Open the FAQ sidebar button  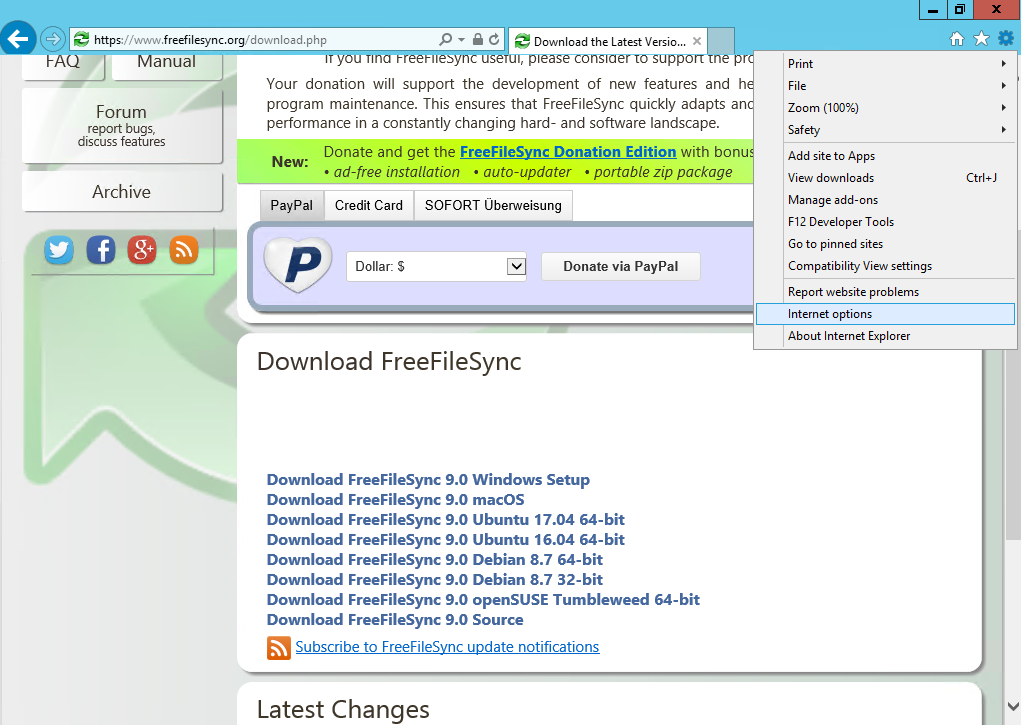coord(63,65)
